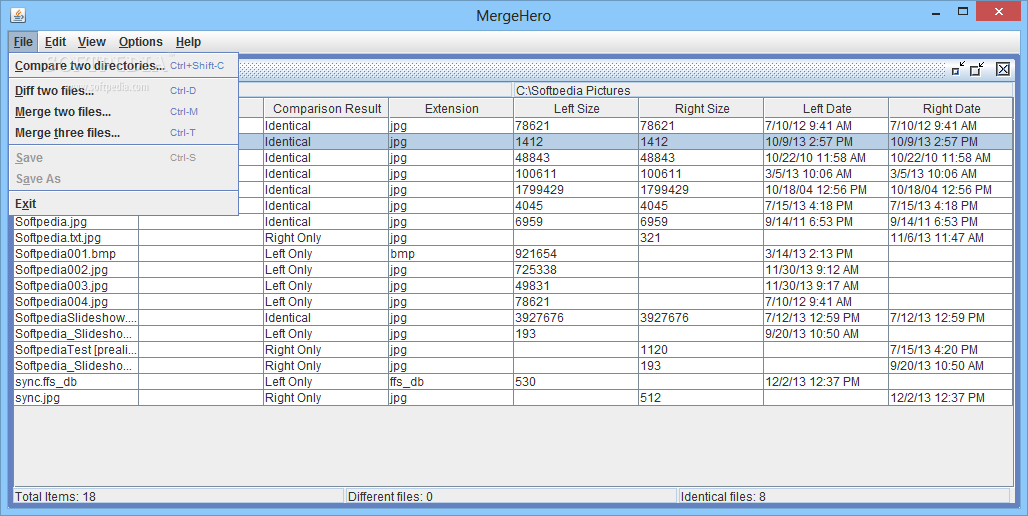The image size is (1028, 516).
Task: Click left date 3/14/13 2:13 PM
Action: tap(810, 254)
